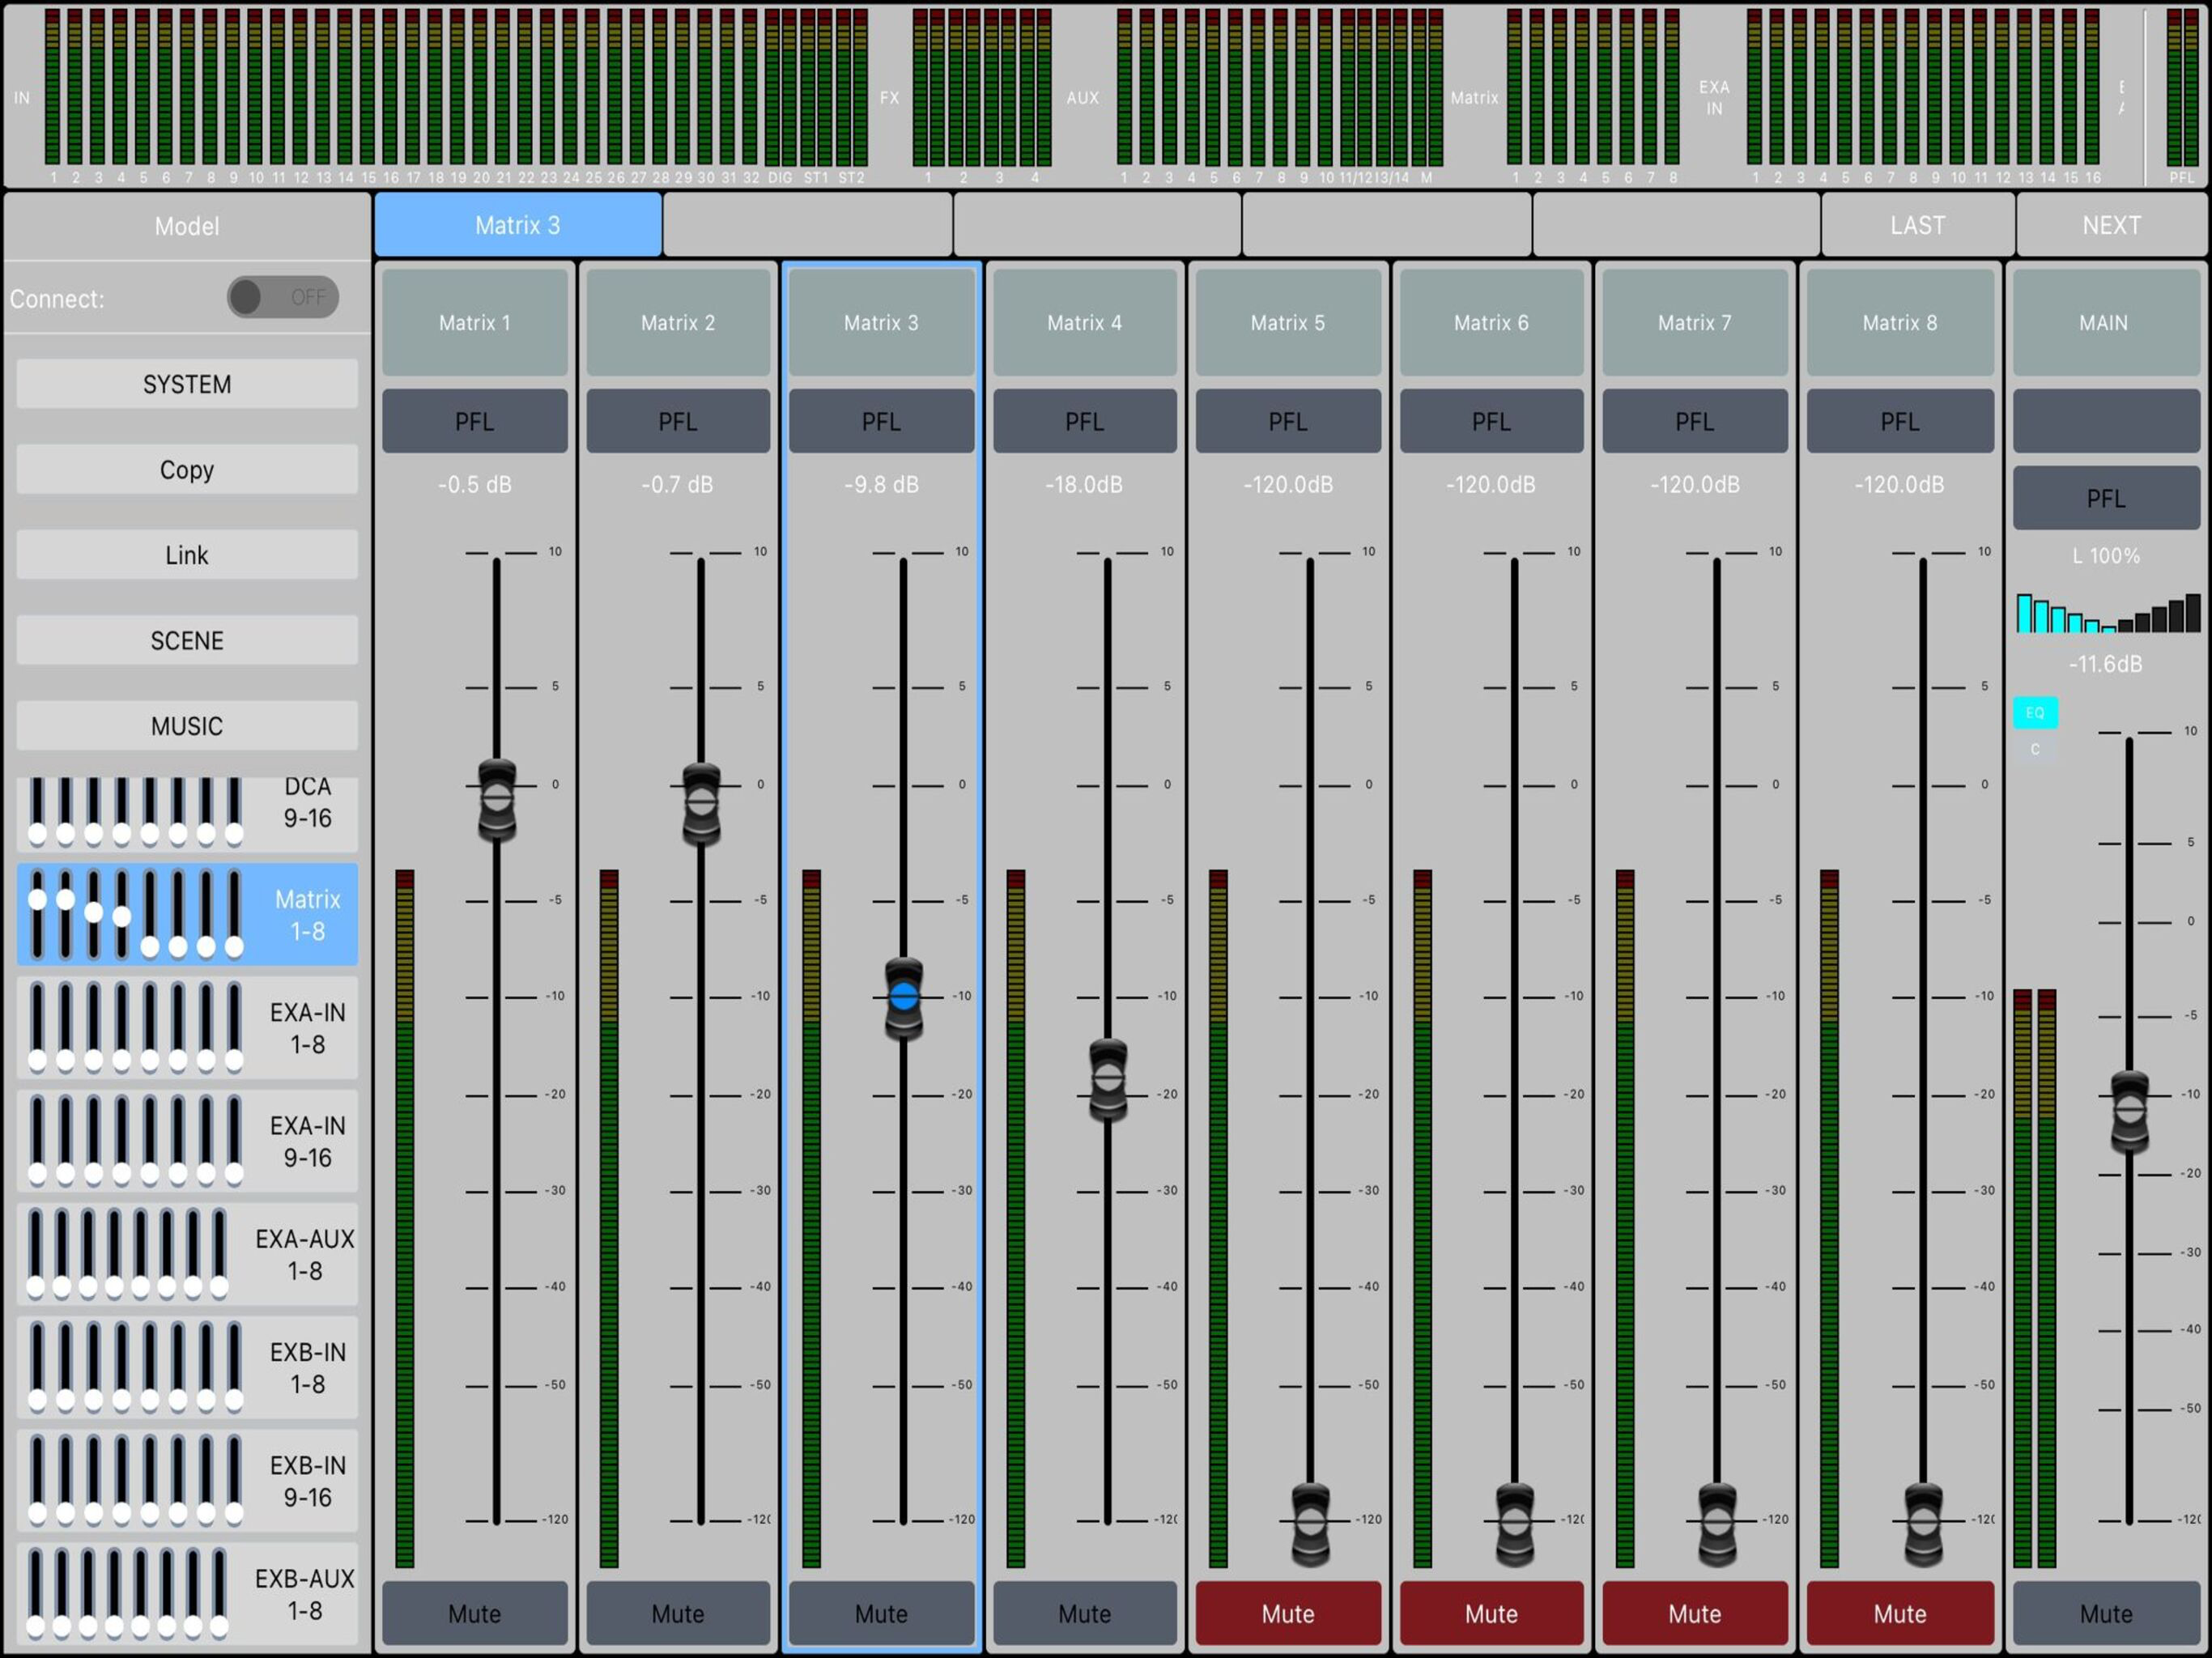The width and height of the screenshot is (2212, 1658).
Task: Open the EXA-IN 9-16 fader bank
Action: [187, 1141]
